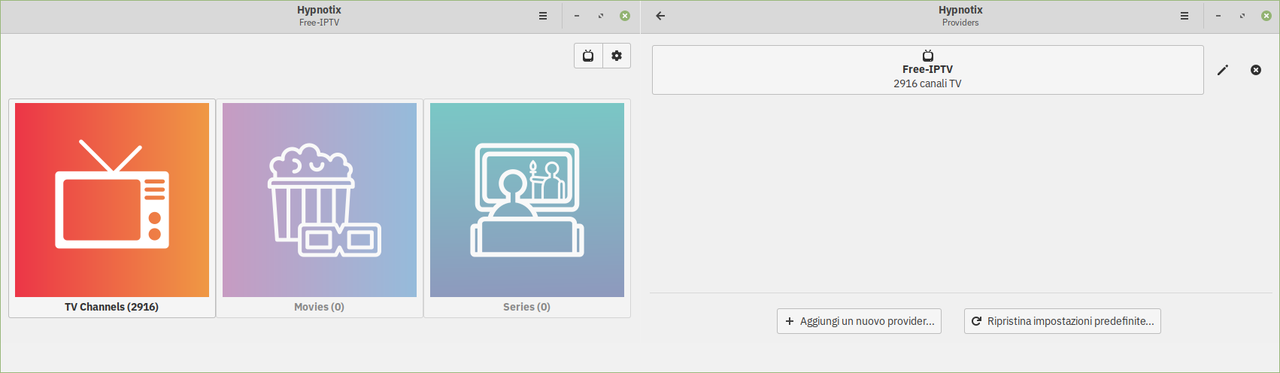Click the 'Series (0)' label
The height and width of the screenshot is (373, 1280).
click(527, 307)
